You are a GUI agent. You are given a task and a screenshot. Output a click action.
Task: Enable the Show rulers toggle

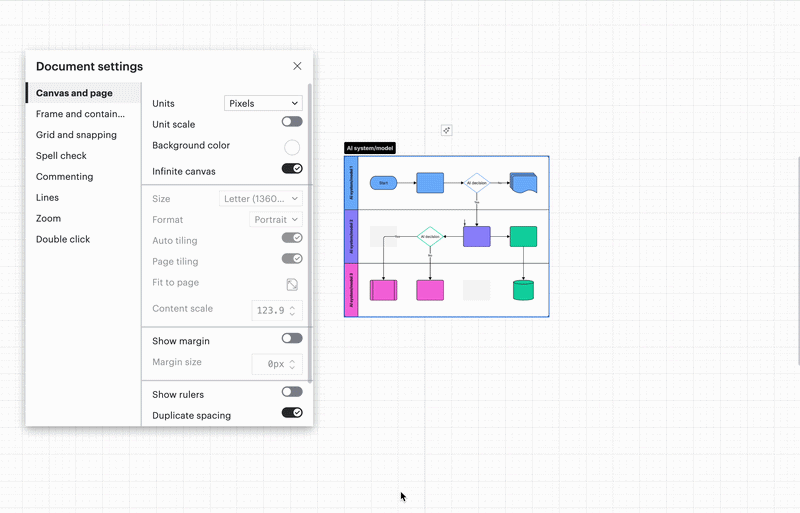click(292, 392)
